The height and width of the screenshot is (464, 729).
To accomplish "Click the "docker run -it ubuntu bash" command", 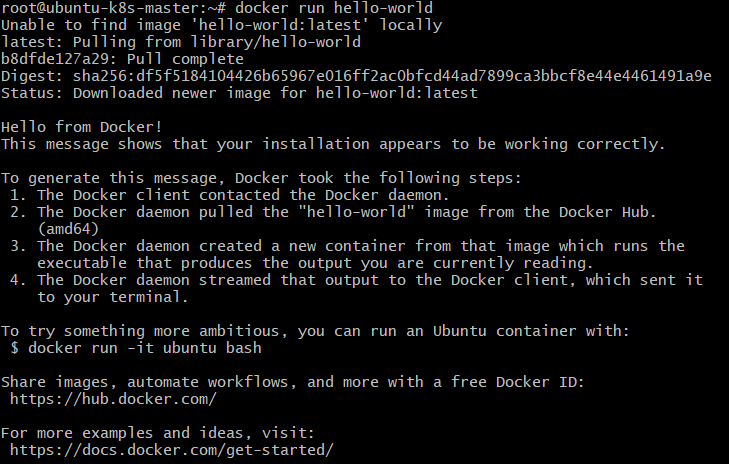I will point(136,348).
